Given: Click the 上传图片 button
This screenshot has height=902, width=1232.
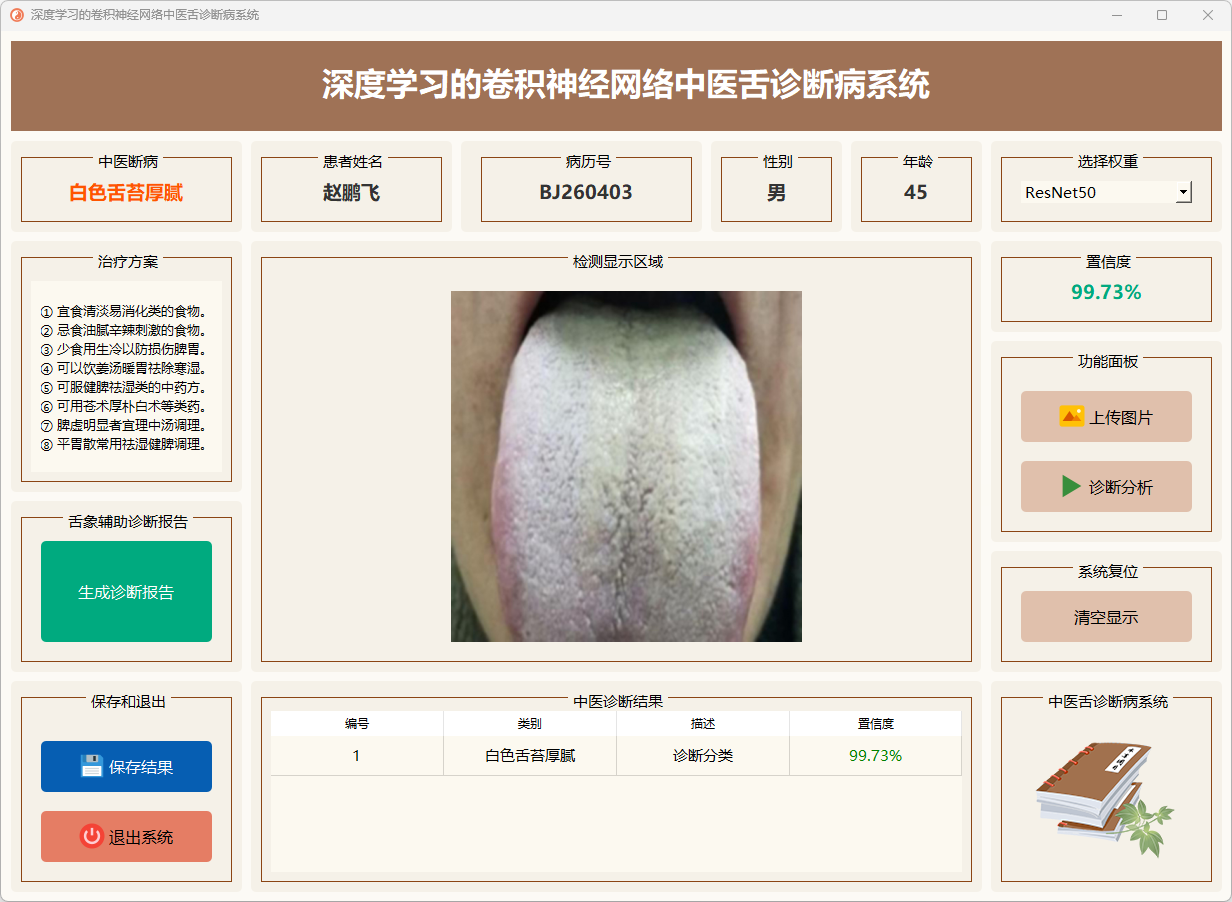Looking at the screenshot, I should tap(1106, 417).
